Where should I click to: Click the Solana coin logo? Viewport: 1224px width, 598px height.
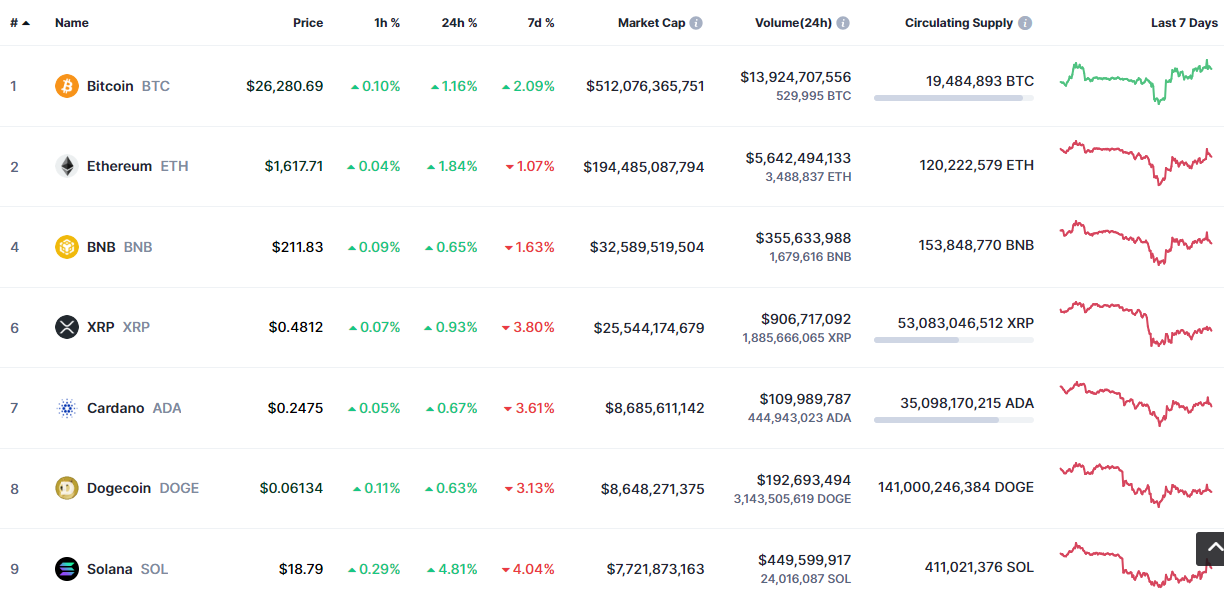coord(67,569)
